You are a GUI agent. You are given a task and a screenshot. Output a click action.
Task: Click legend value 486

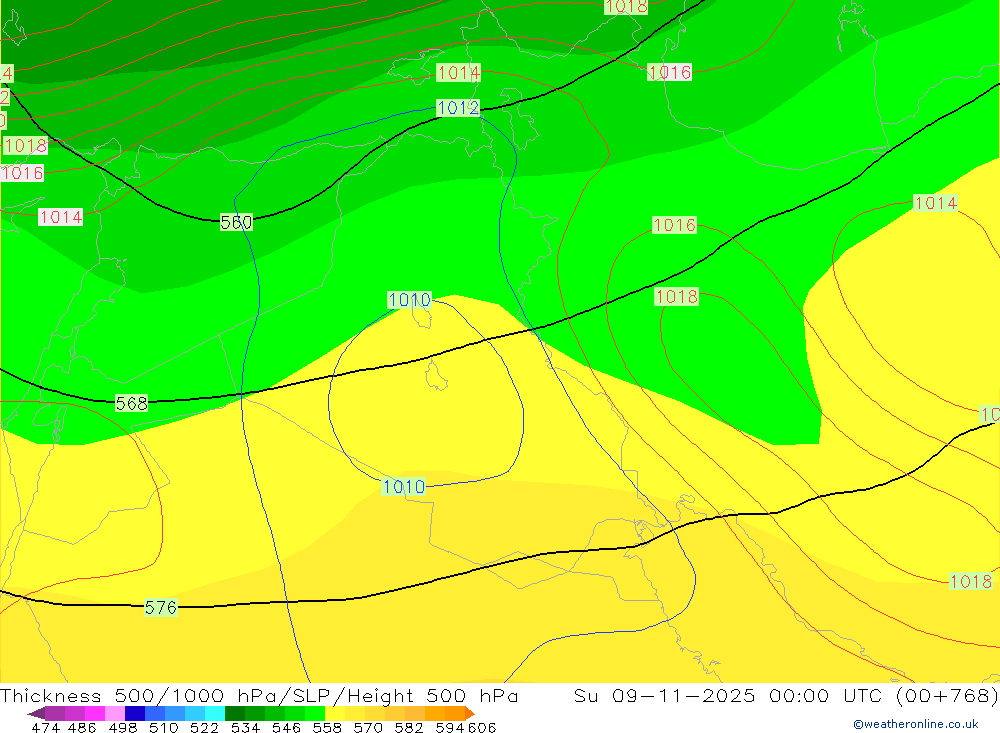82,727
